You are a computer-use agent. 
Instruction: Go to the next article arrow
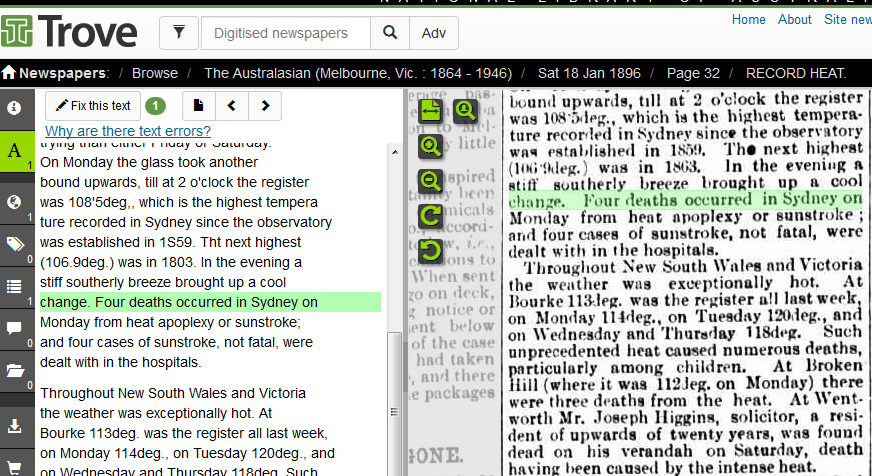(x=264, y=106)
